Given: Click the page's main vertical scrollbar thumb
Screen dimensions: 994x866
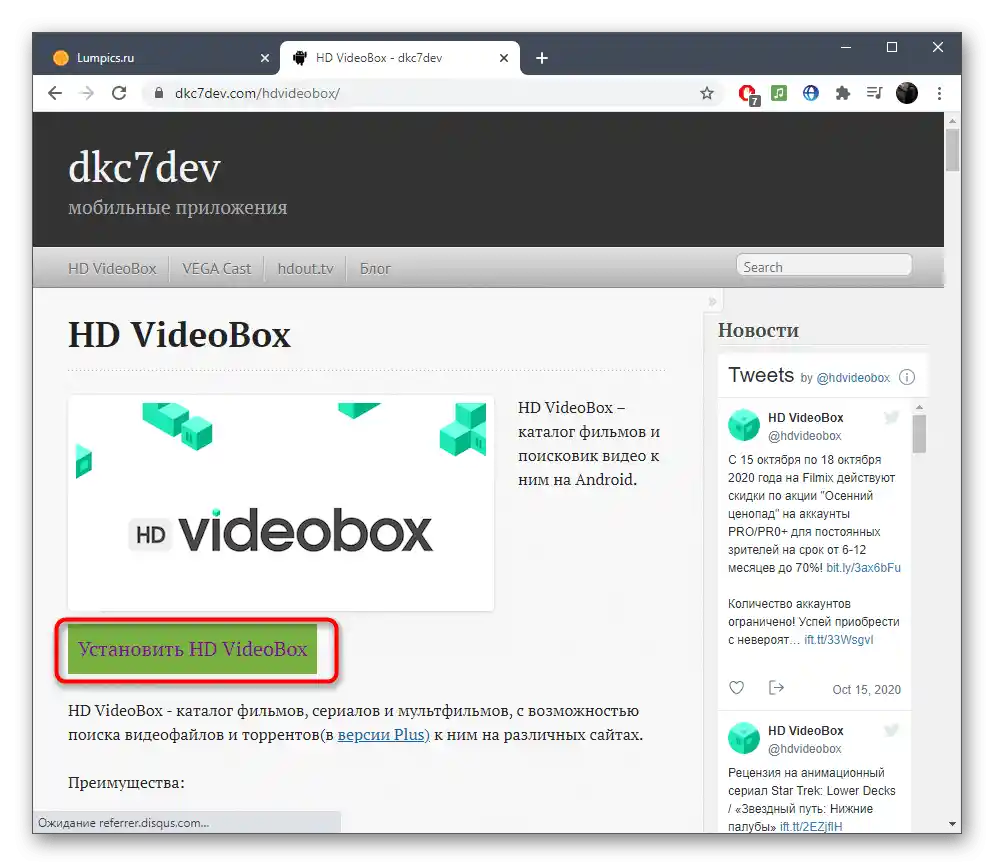Looking at the screenshot, I should click(x=952, y=150).
